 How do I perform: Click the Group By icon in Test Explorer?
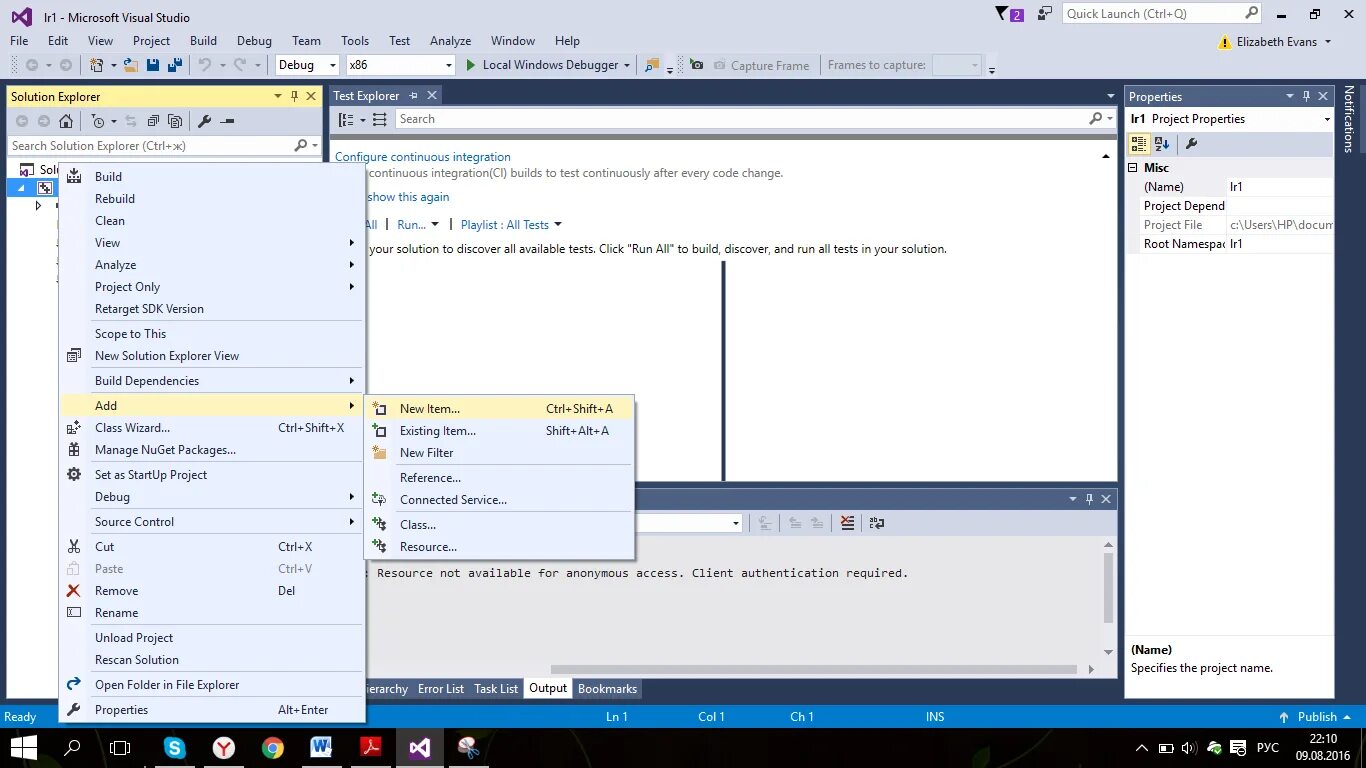tap(345, 119)
